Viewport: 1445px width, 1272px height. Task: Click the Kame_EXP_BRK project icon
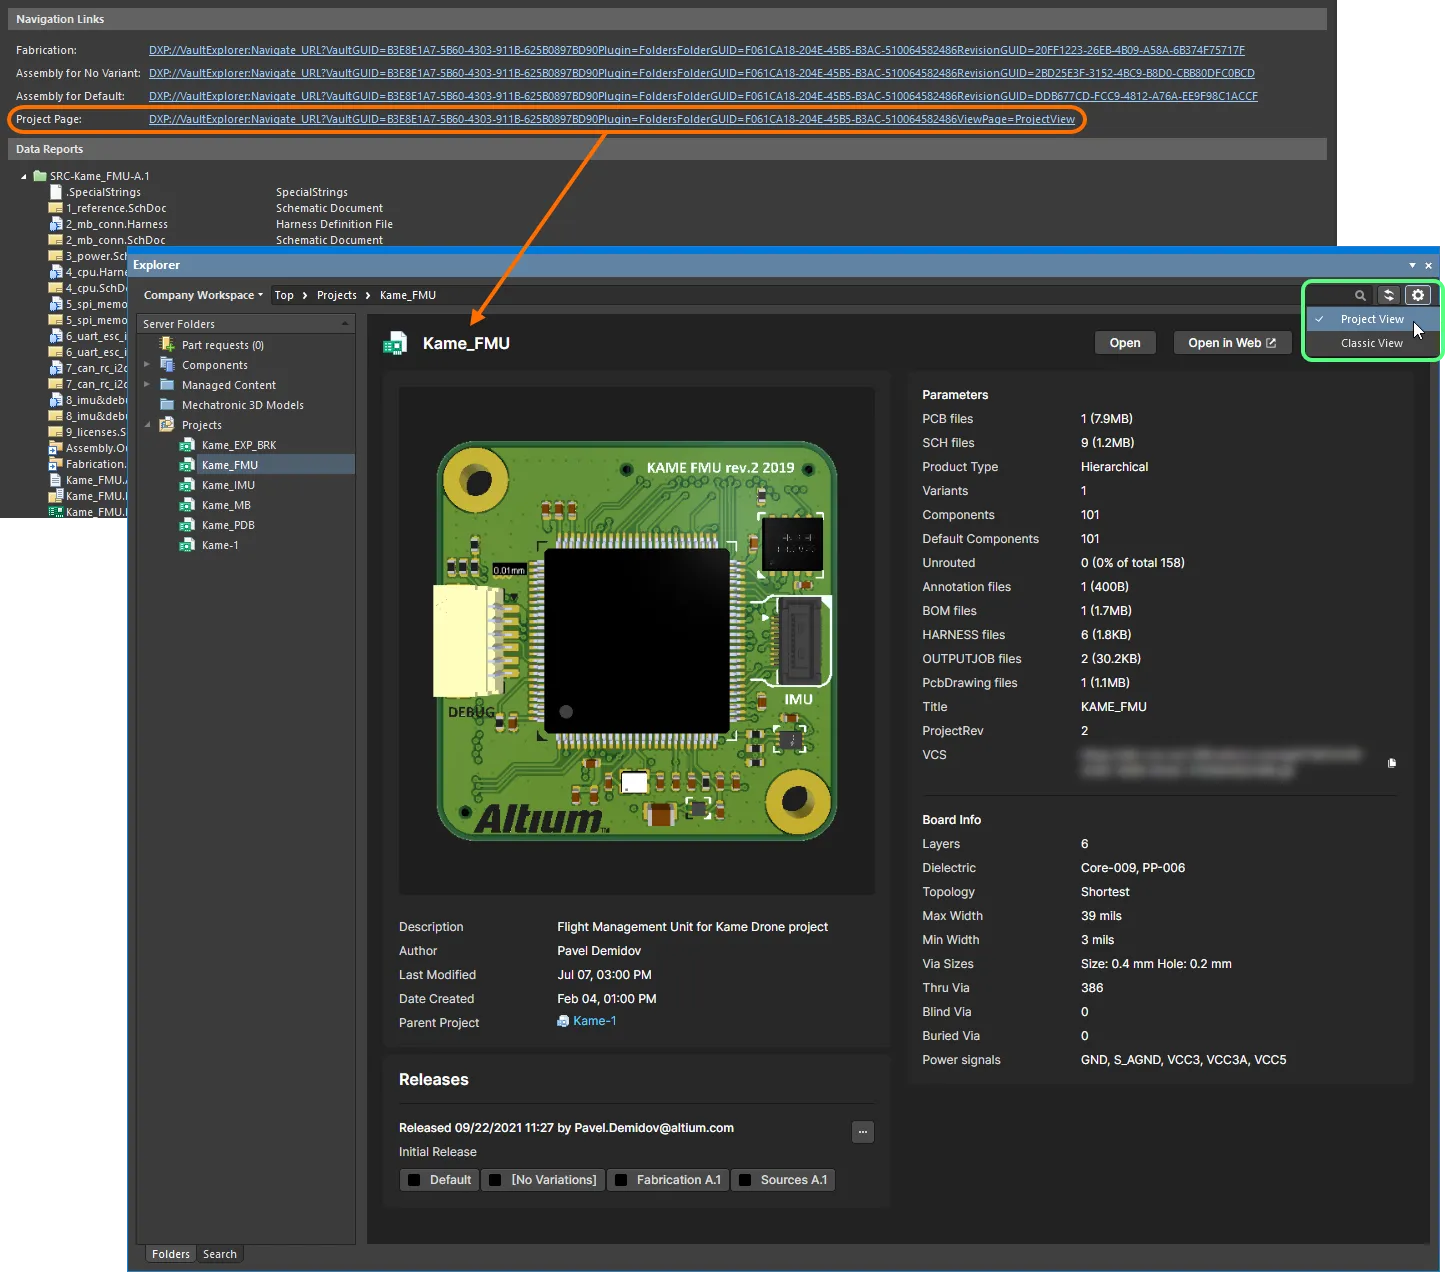coord(187,445)
